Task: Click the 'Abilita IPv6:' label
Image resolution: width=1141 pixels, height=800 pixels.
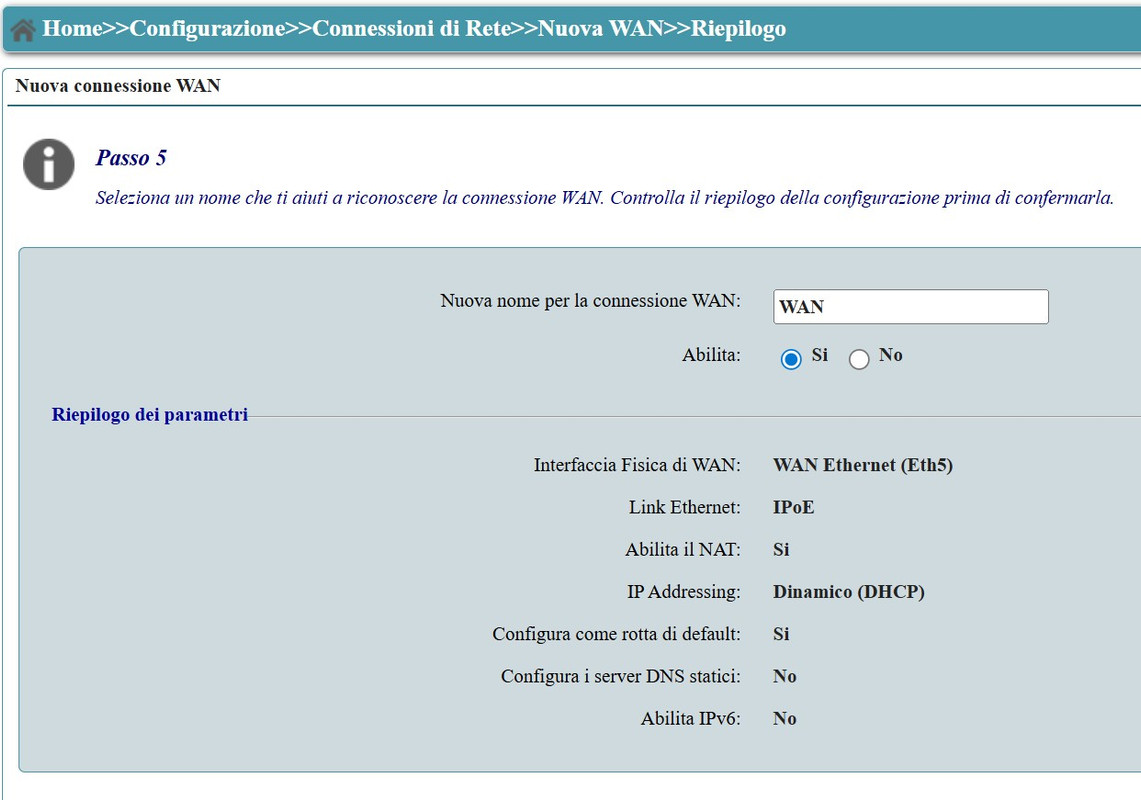Action: [x=691, y=718]
